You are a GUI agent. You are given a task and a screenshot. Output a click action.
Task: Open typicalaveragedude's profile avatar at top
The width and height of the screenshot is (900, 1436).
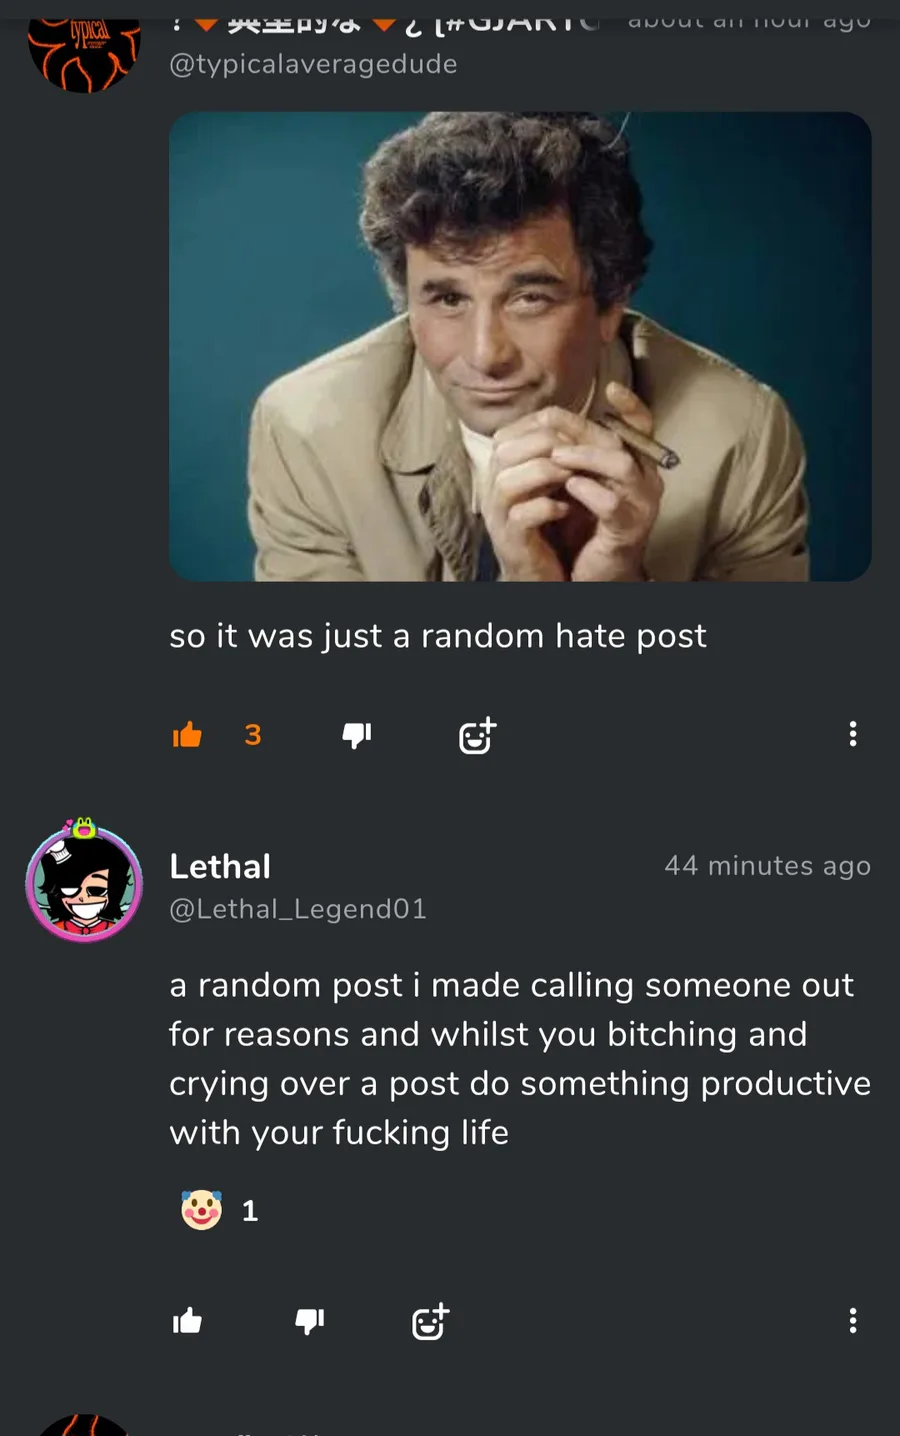click(84, 48)
